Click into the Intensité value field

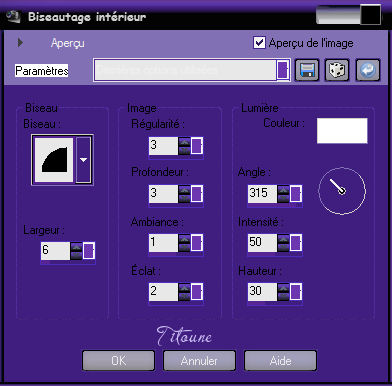(x=262, y=242)
